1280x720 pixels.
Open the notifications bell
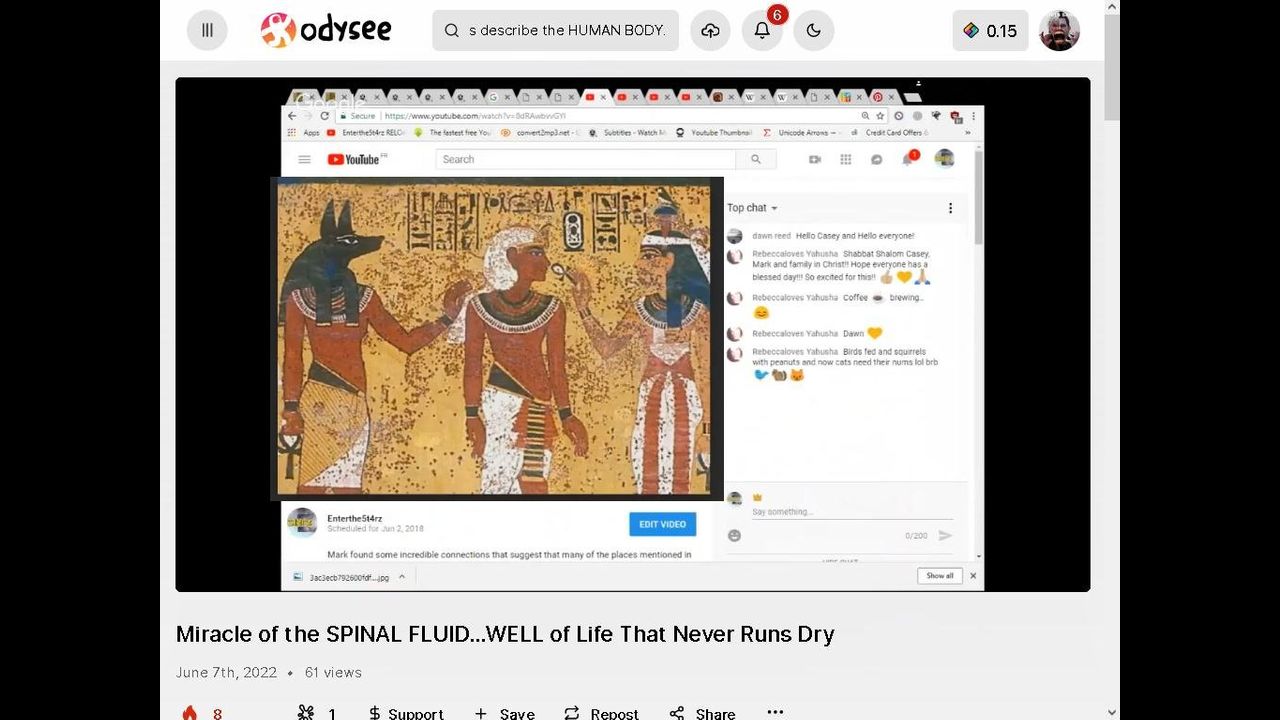762,30
